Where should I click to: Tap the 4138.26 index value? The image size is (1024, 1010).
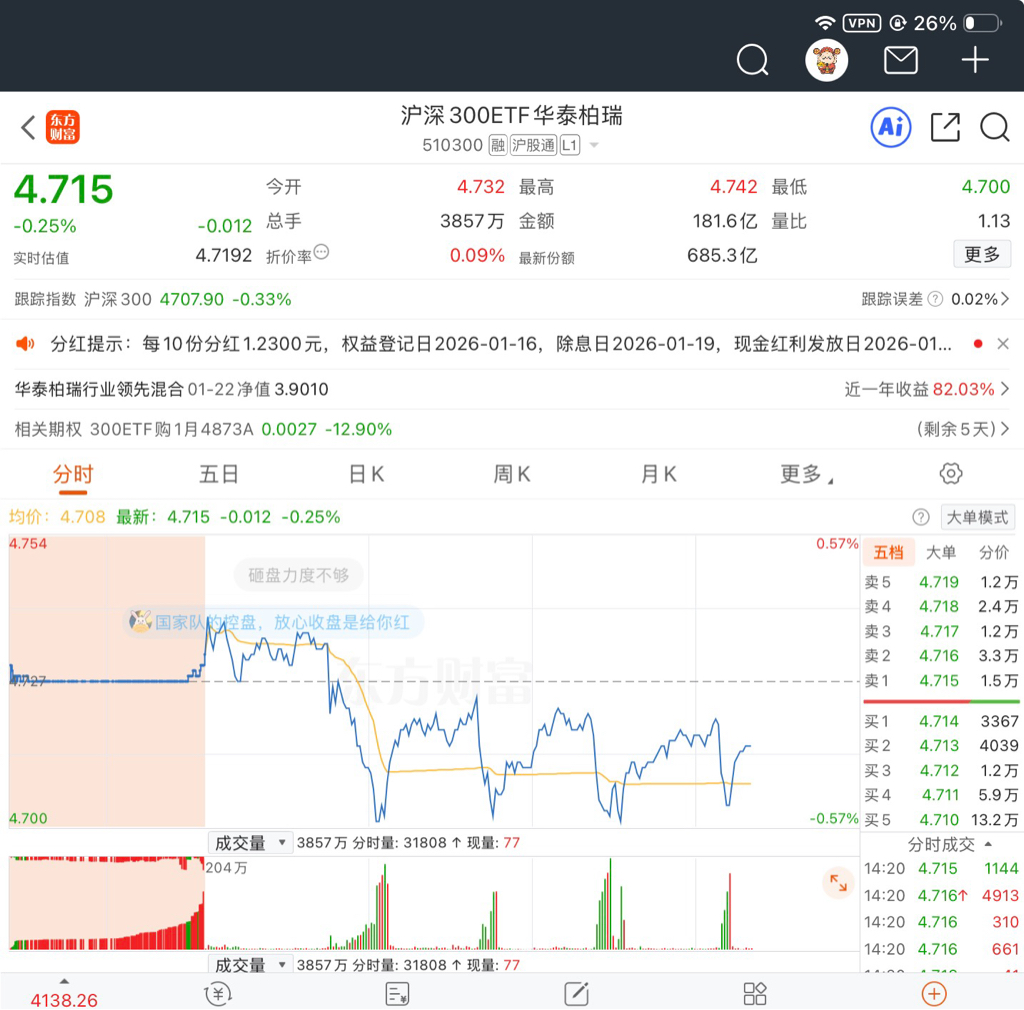point(64,1000)
